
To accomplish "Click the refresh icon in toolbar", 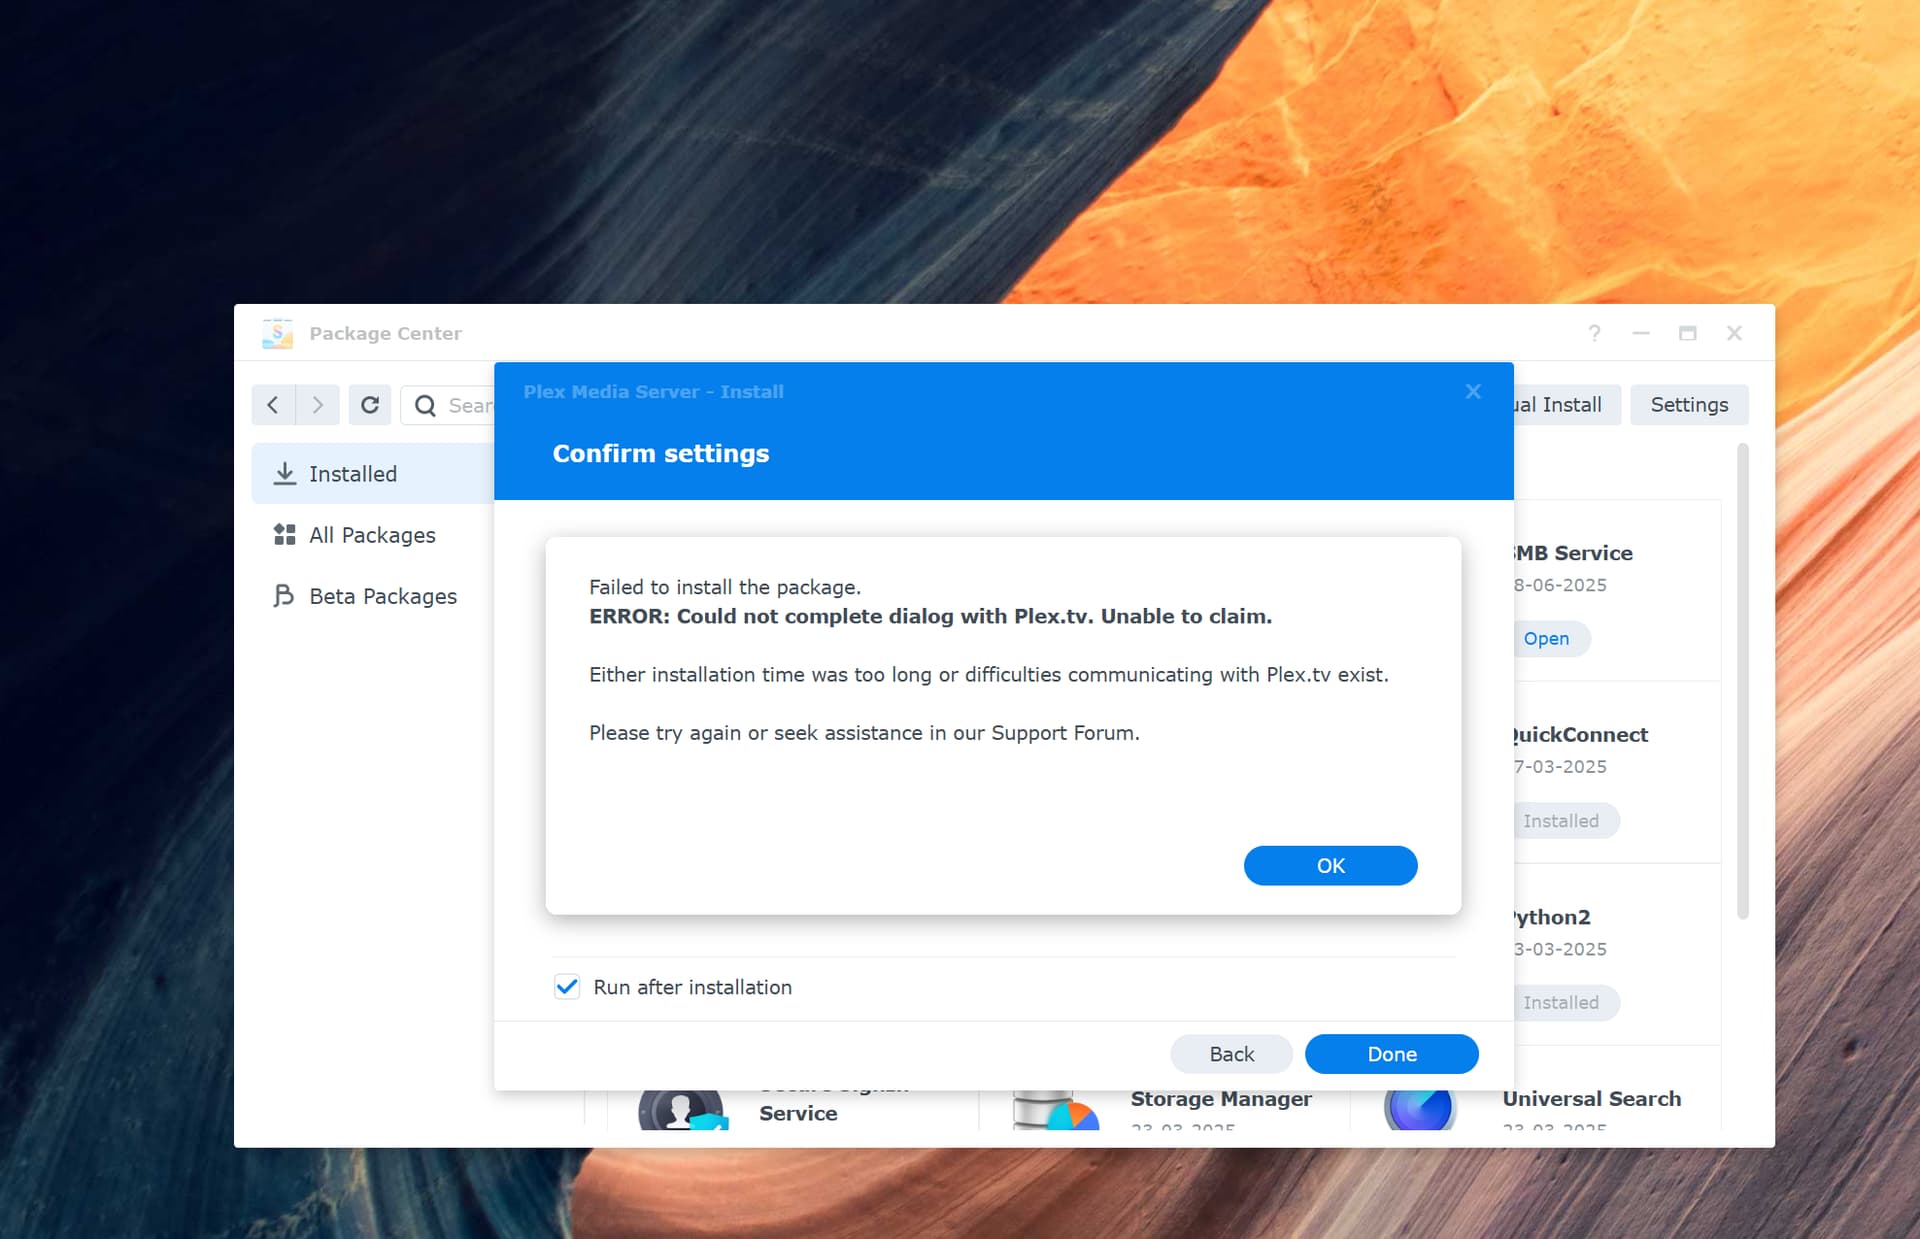I will pyautogui.click(x=370, y=405).
